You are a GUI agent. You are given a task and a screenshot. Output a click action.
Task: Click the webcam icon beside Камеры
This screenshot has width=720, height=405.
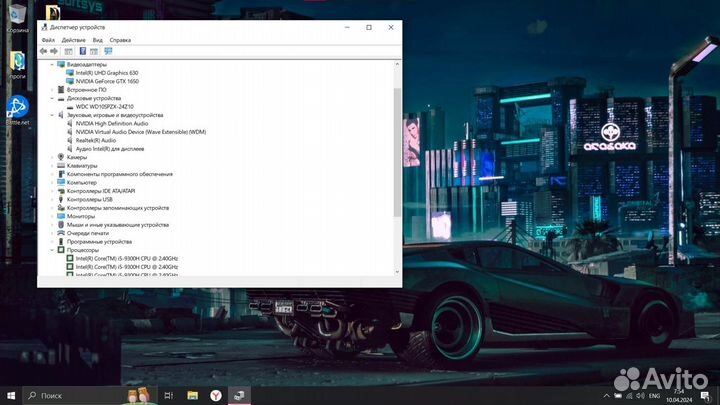[61, 157]
